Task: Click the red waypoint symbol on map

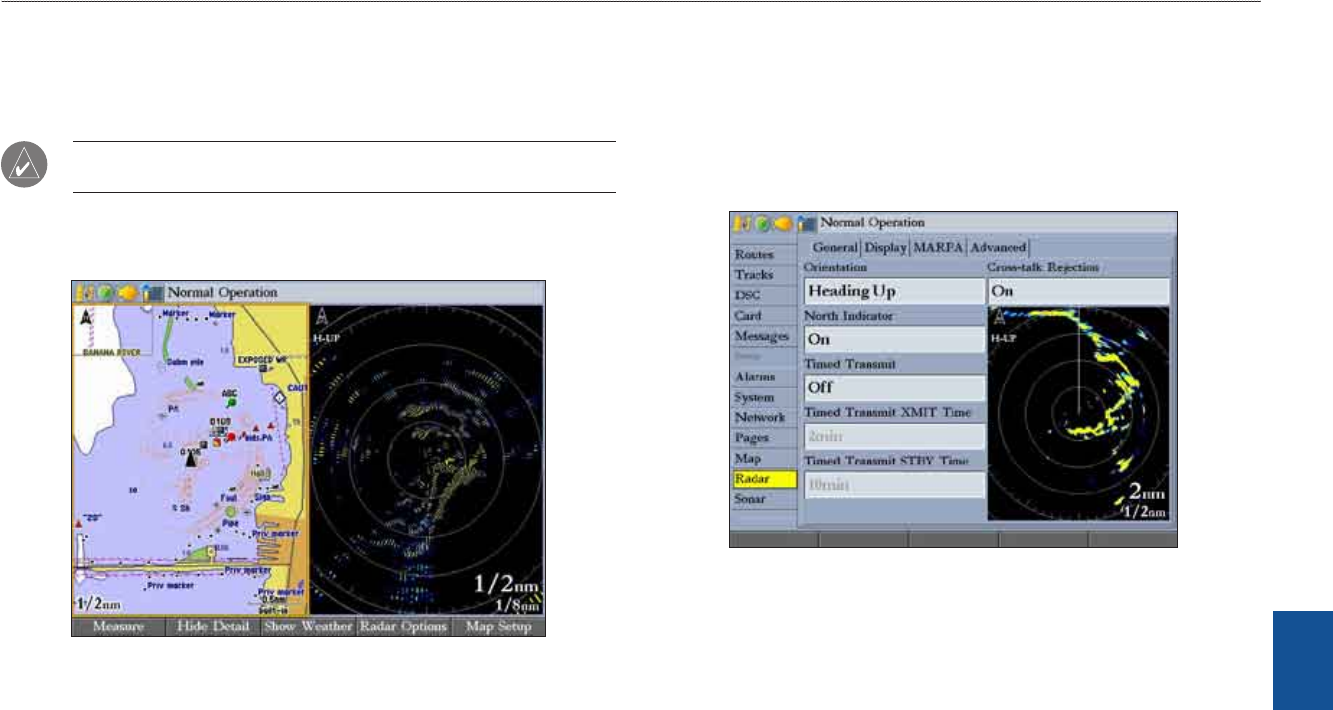Action: click(x=230, y=437)
